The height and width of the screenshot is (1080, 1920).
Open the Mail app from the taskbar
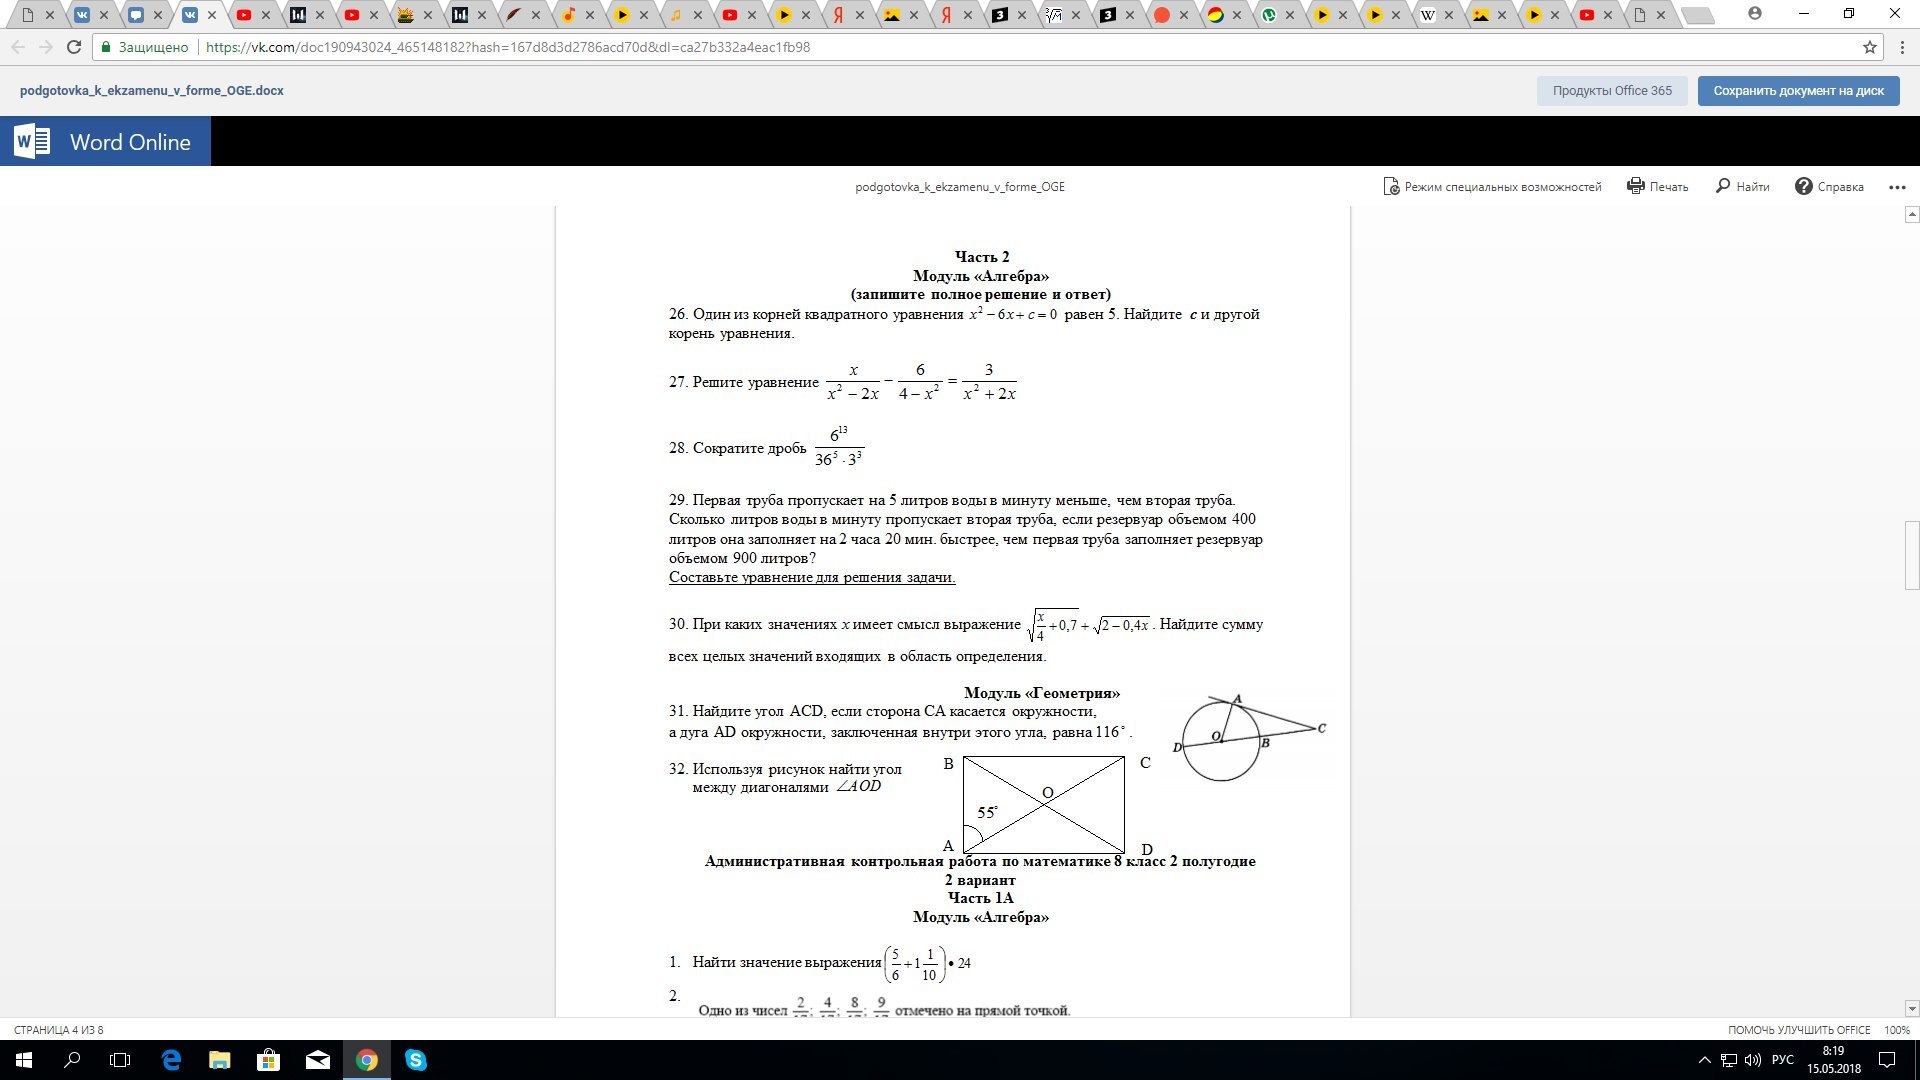click(x=317, y=1060)
